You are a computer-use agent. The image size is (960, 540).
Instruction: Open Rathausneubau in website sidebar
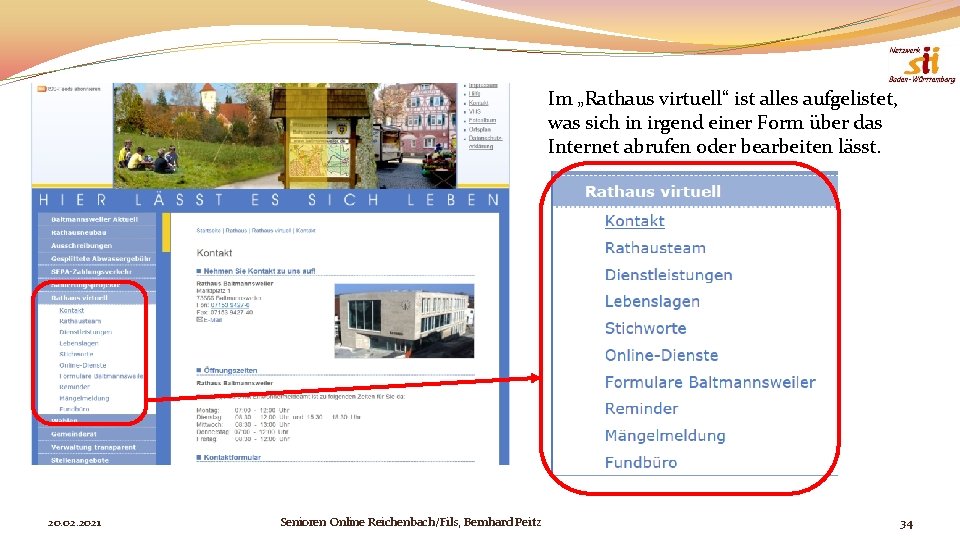pos(78,233)
